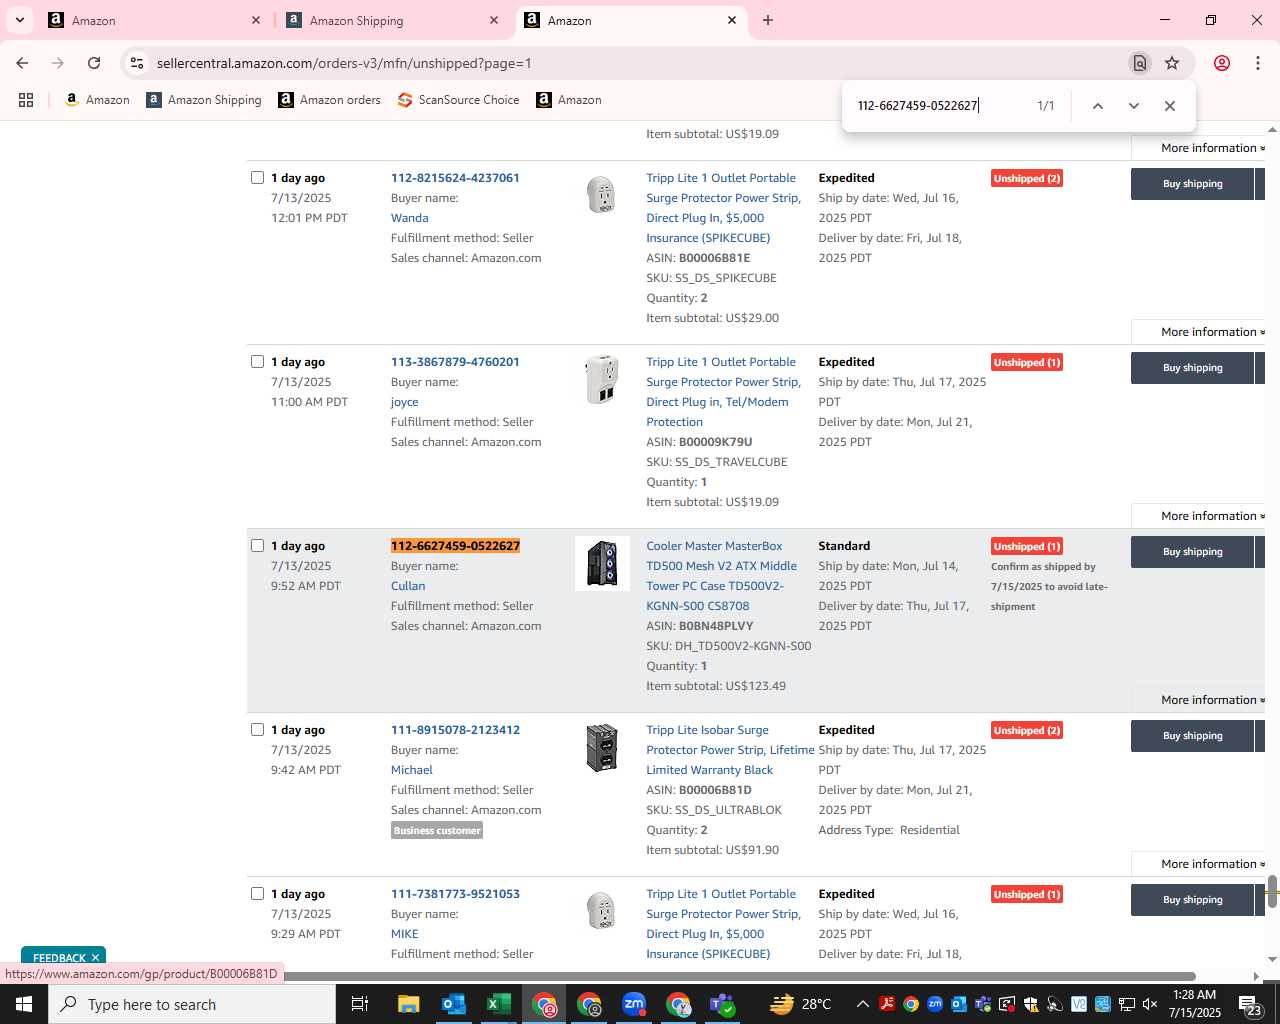Open Tripp Lite Isobar Surge product link
Screen dimensions: 1280x1024
[x=730, y=750]
